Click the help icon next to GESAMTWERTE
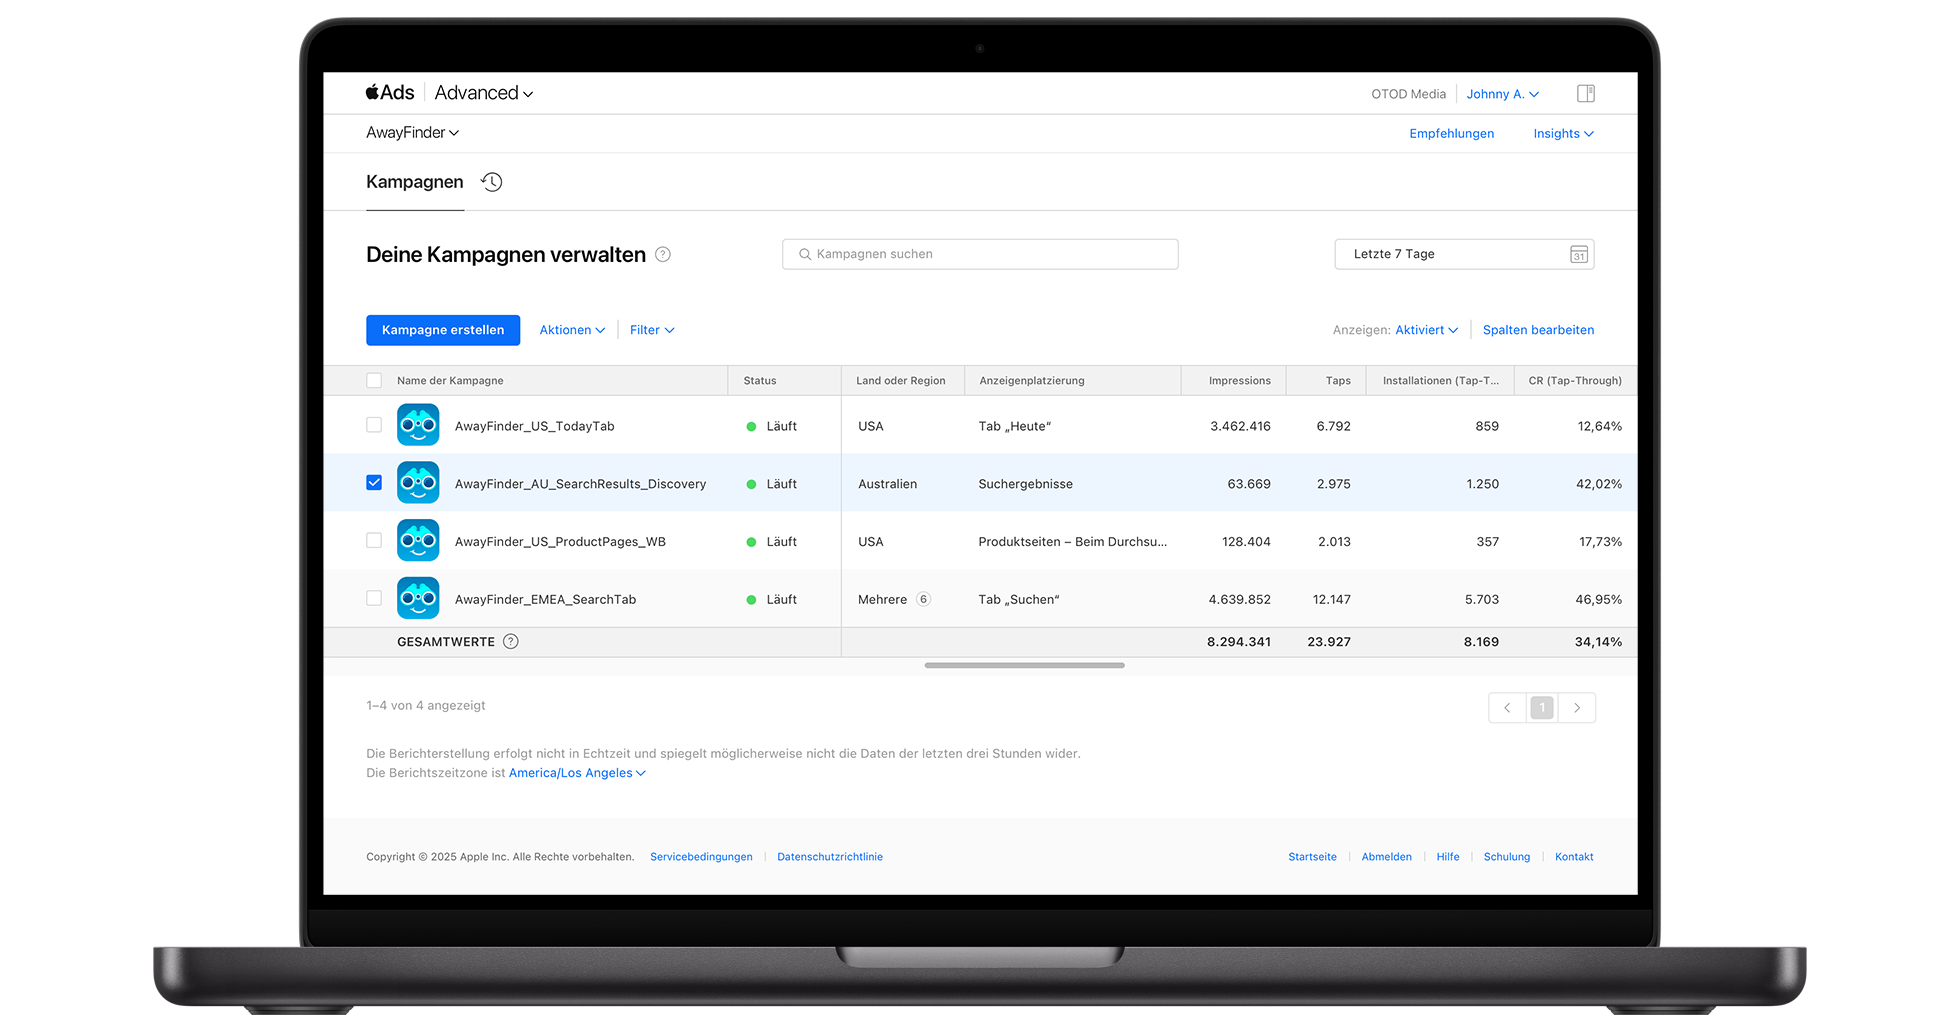 511,642
